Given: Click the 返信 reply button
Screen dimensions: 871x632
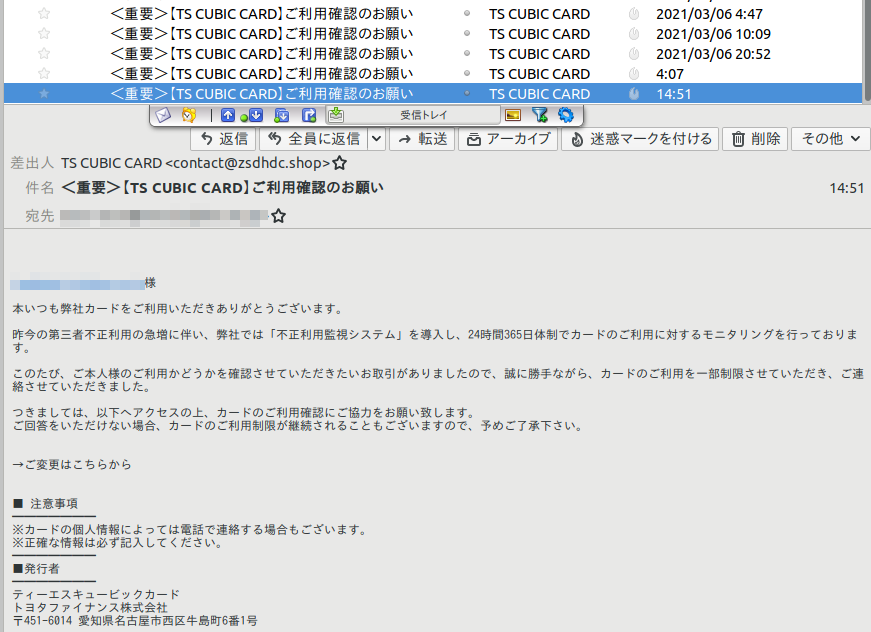Looking at the screenshot, I should pyautogui.click(x=223, y=139).
